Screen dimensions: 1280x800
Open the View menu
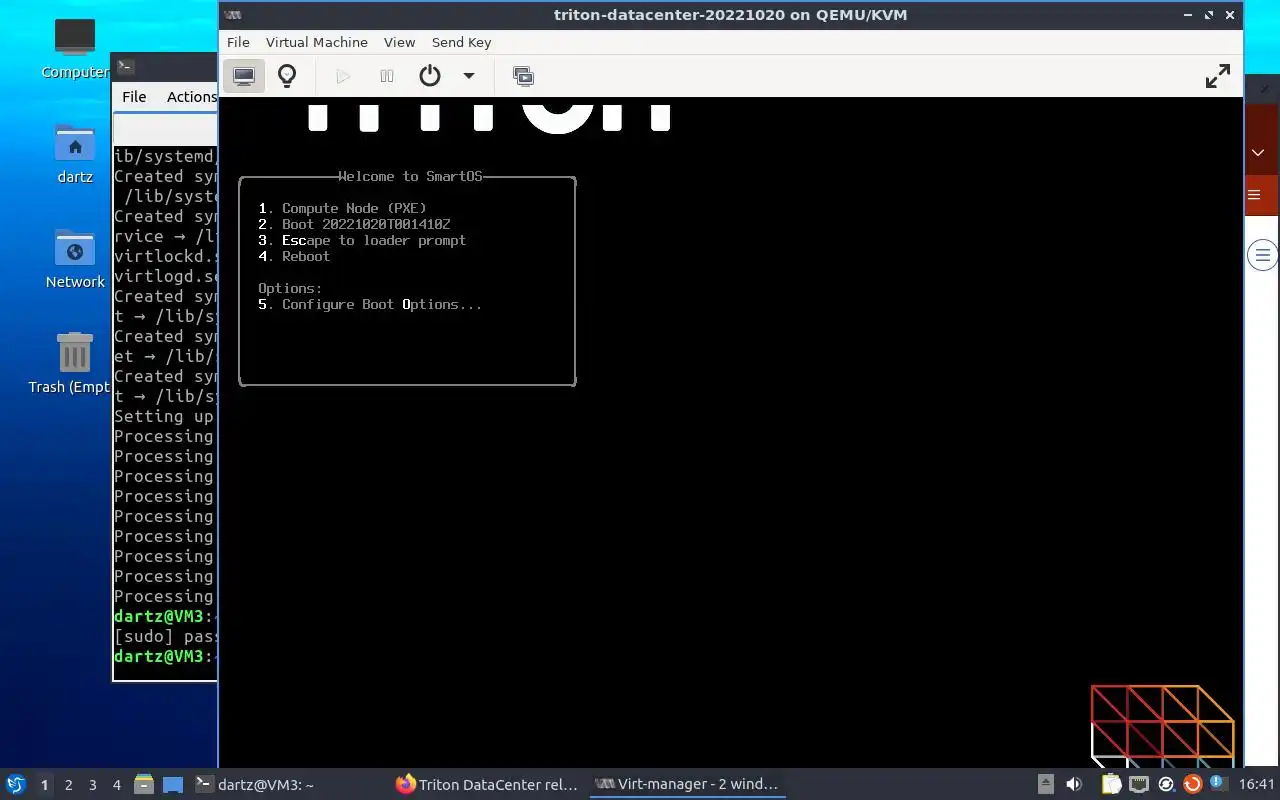(399, 42)
